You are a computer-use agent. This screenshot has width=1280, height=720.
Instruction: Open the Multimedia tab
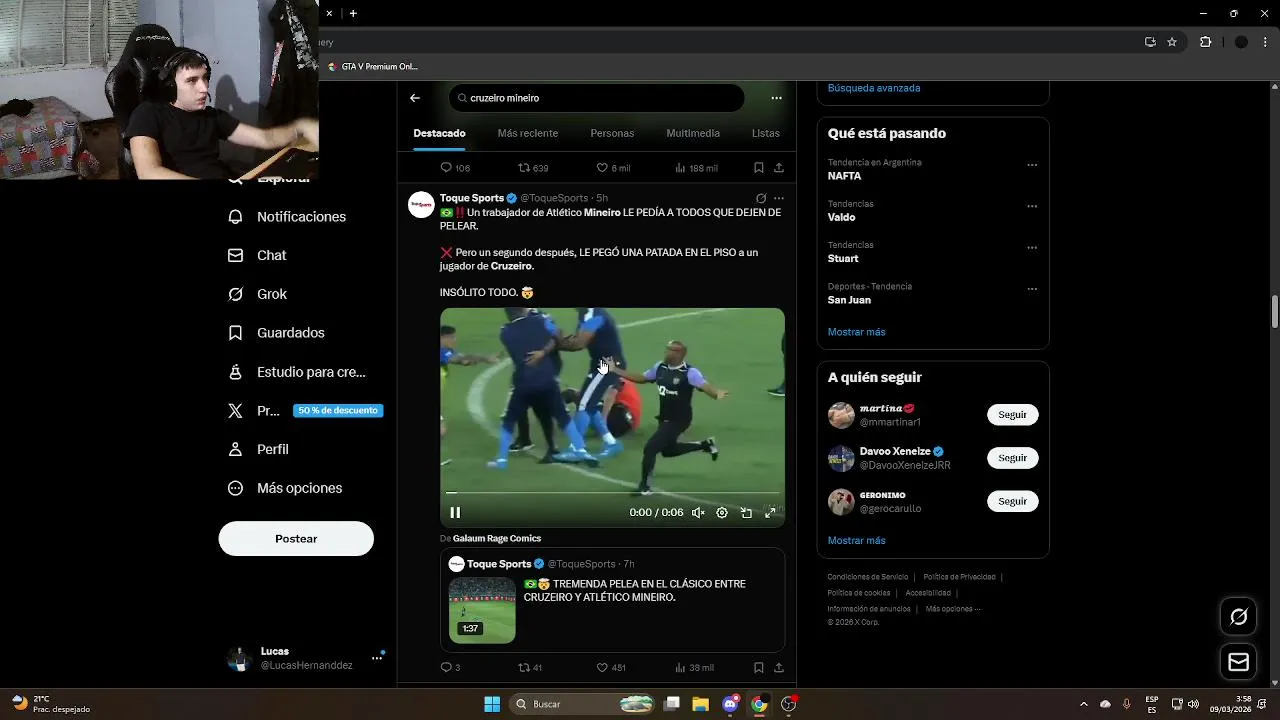[x=693, y=133]
